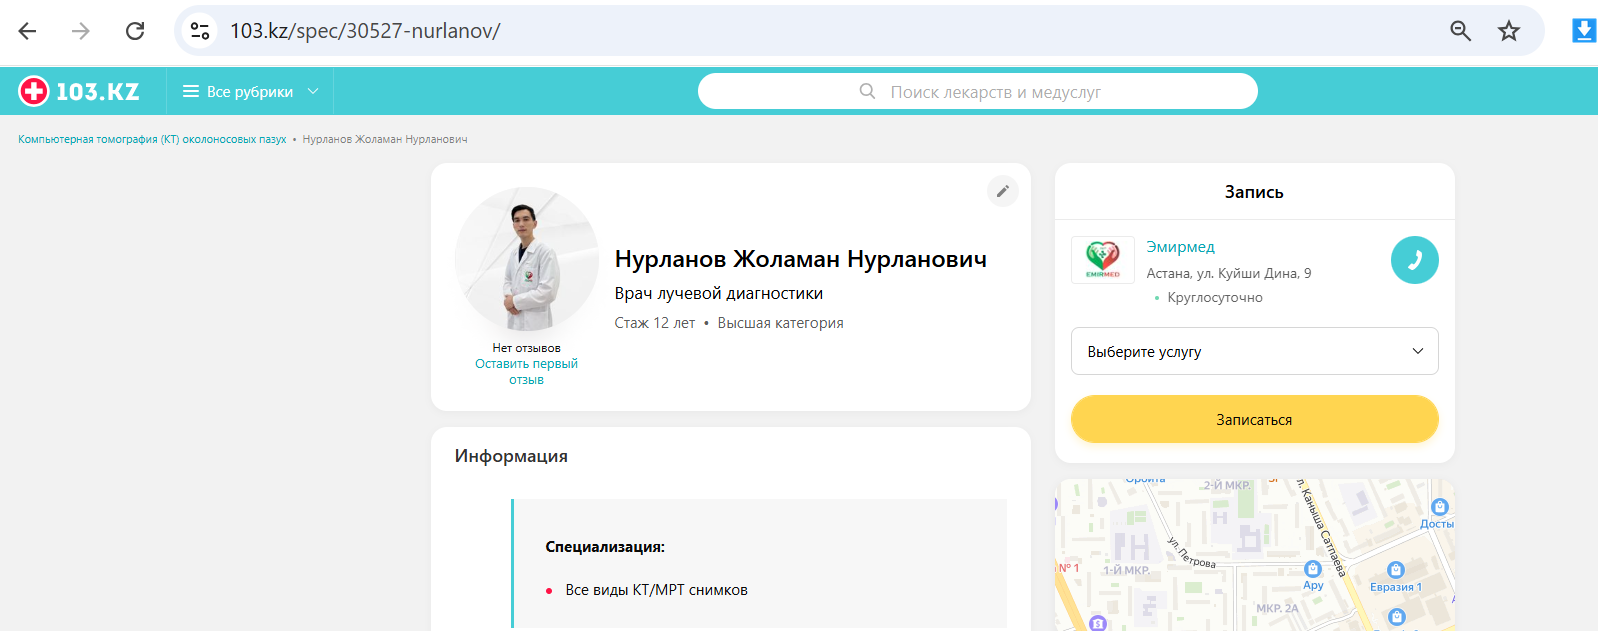Click the Информация section heading
The width and height of the screenshot is (1598, 631).
511,456
